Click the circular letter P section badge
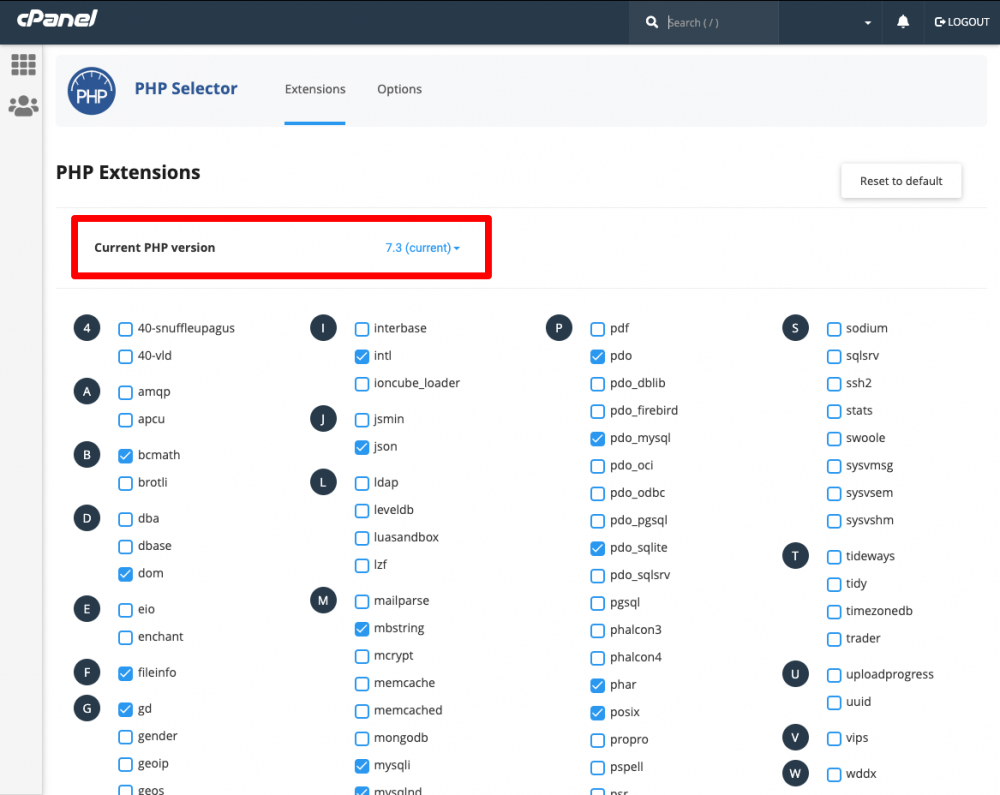This screenshot has width=1000, height=795. 559,327
